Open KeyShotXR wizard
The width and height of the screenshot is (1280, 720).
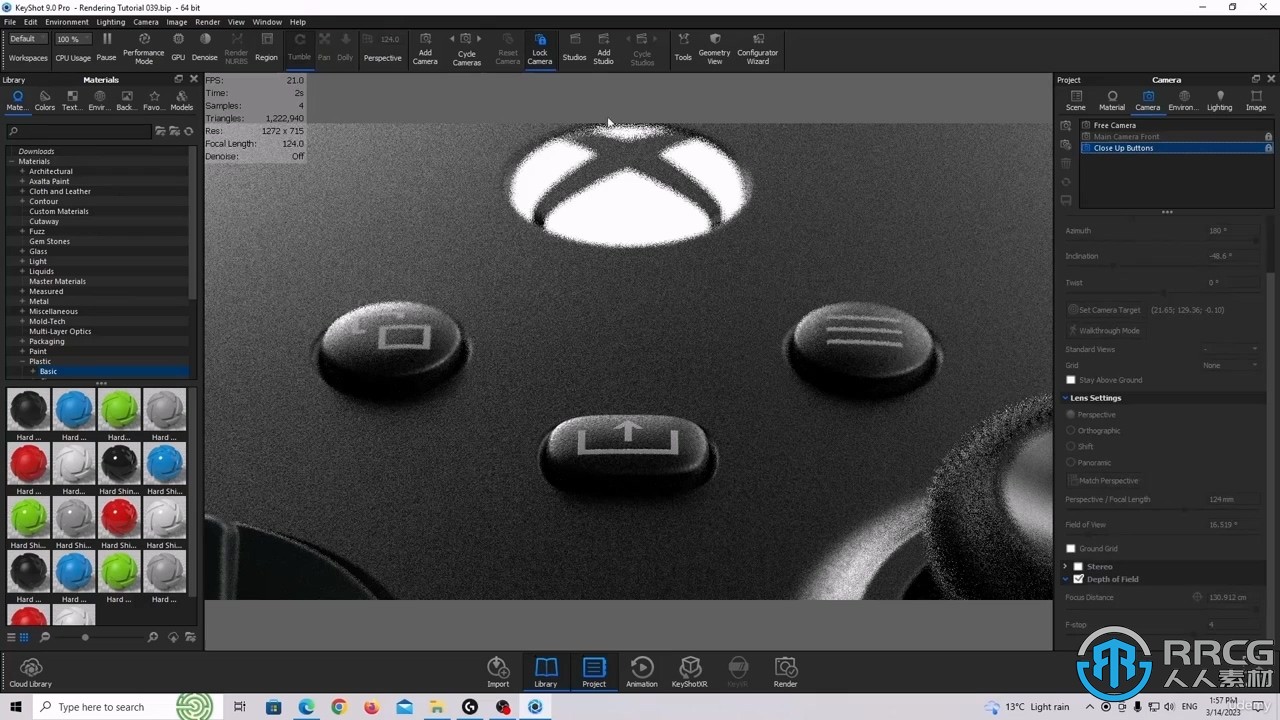(689, 673)
